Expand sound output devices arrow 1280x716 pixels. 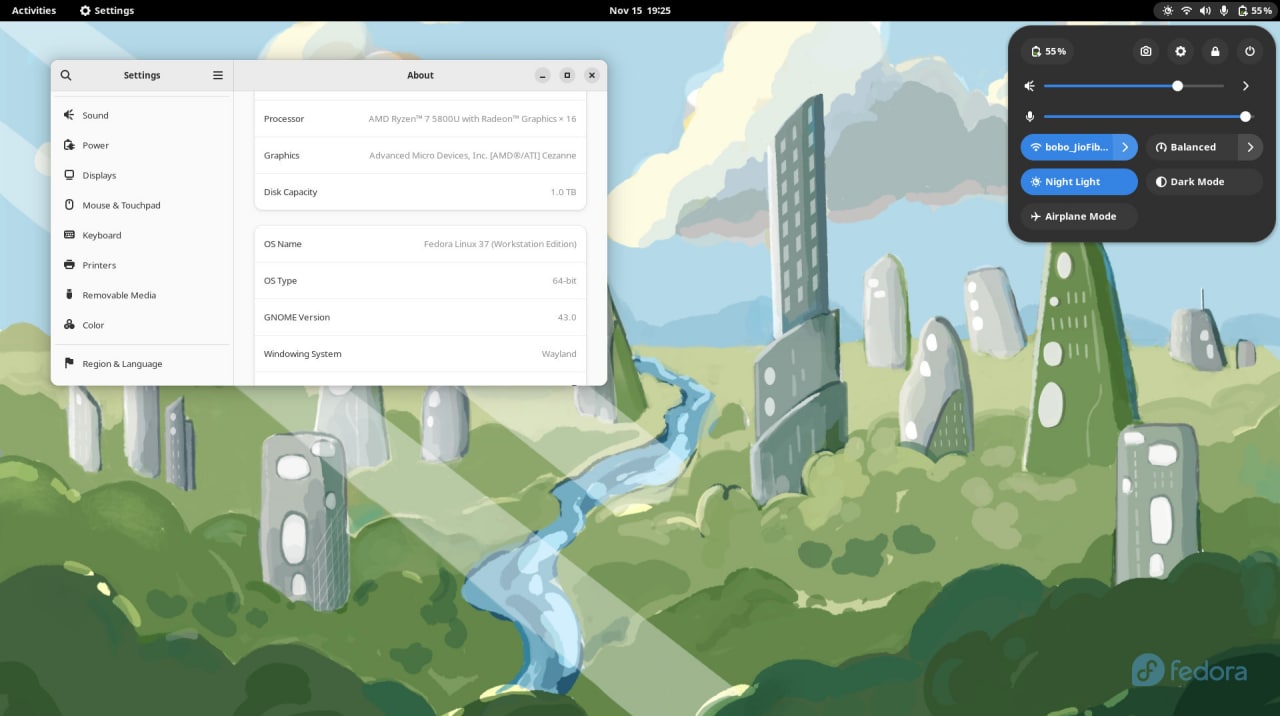(1246, 86)
